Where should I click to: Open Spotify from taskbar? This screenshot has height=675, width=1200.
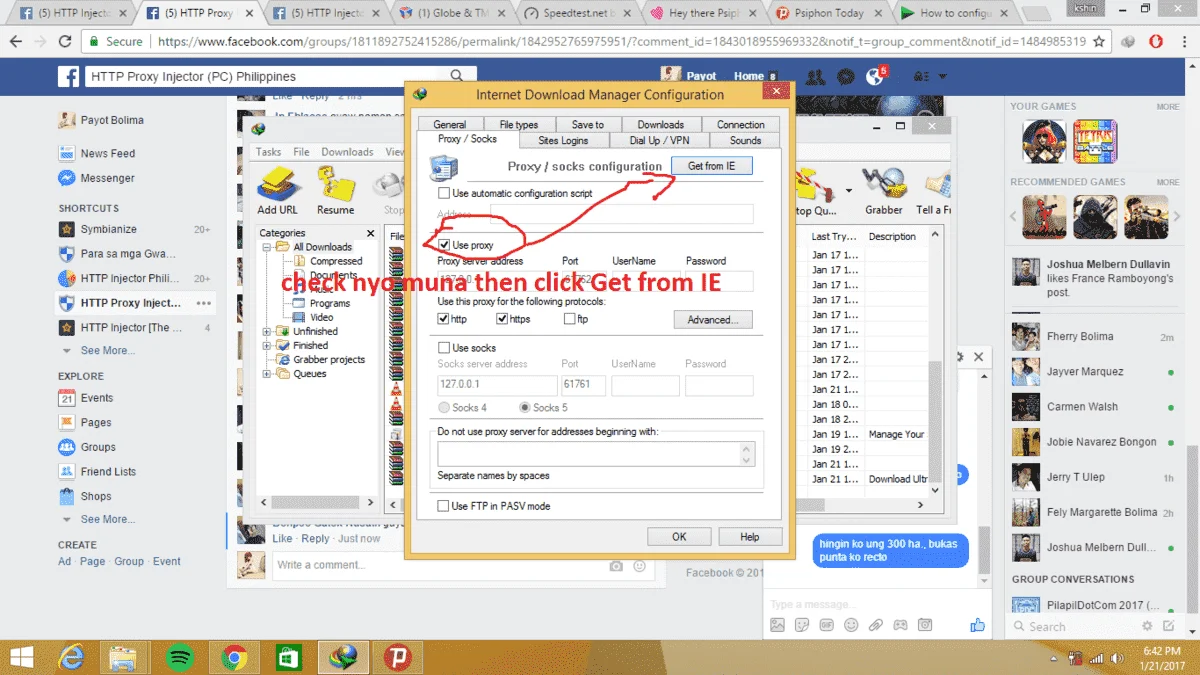180,657
